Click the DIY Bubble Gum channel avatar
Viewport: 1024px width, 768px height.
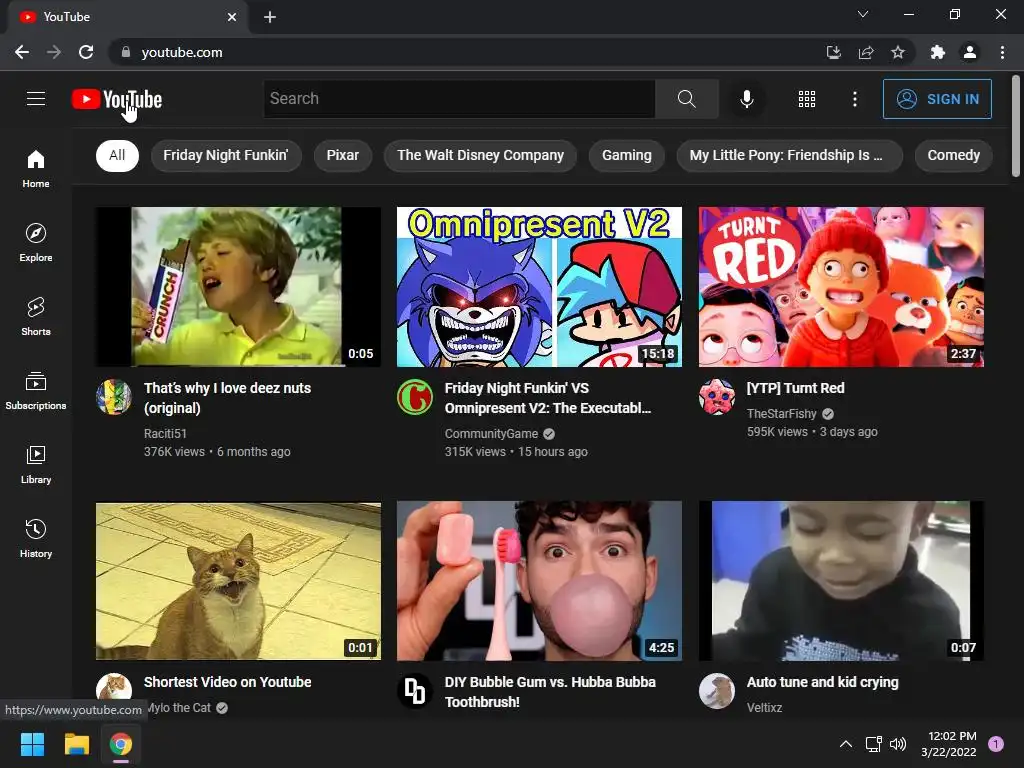(x=415, y=691)
